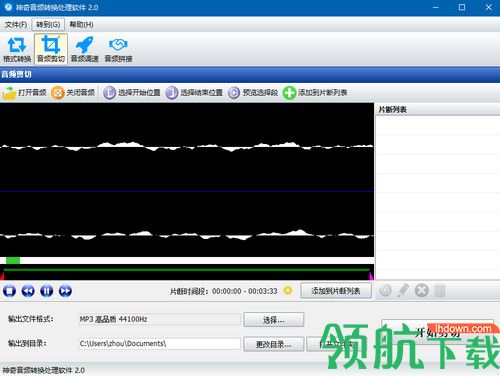The image size is (500, 376).
Task: Click the upper waveform channel display
Action: point(187,147)
